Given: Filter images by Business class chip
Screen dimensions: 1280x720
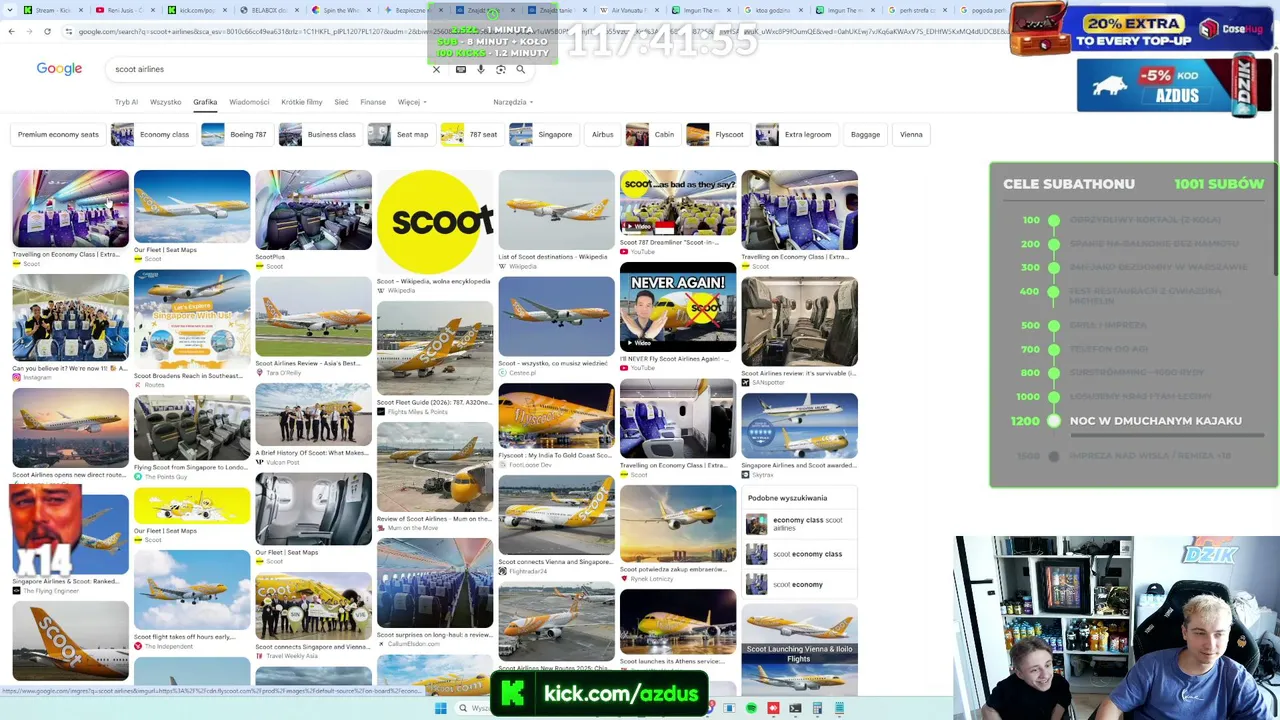Looking at the screenshot, I should (x=319, y=134).
